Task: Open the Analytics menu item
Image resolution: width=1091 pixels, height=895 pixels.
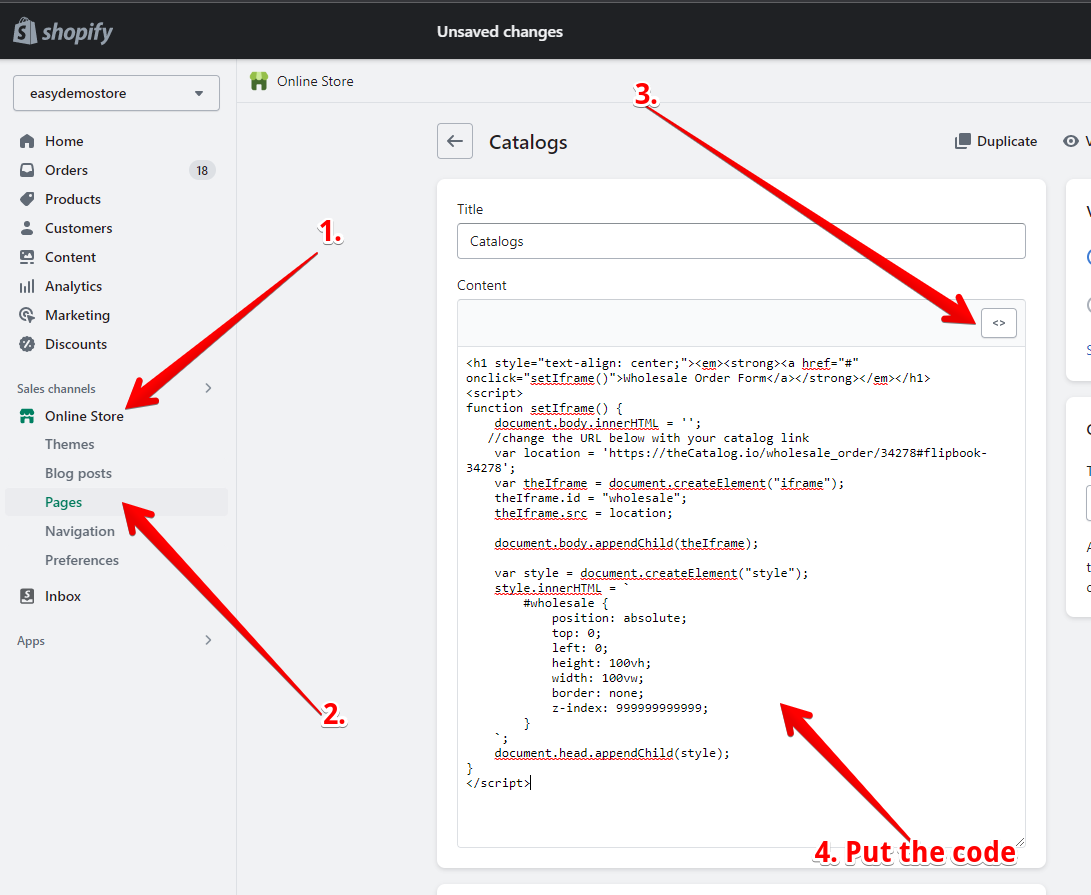Action: tap(73, 286)
